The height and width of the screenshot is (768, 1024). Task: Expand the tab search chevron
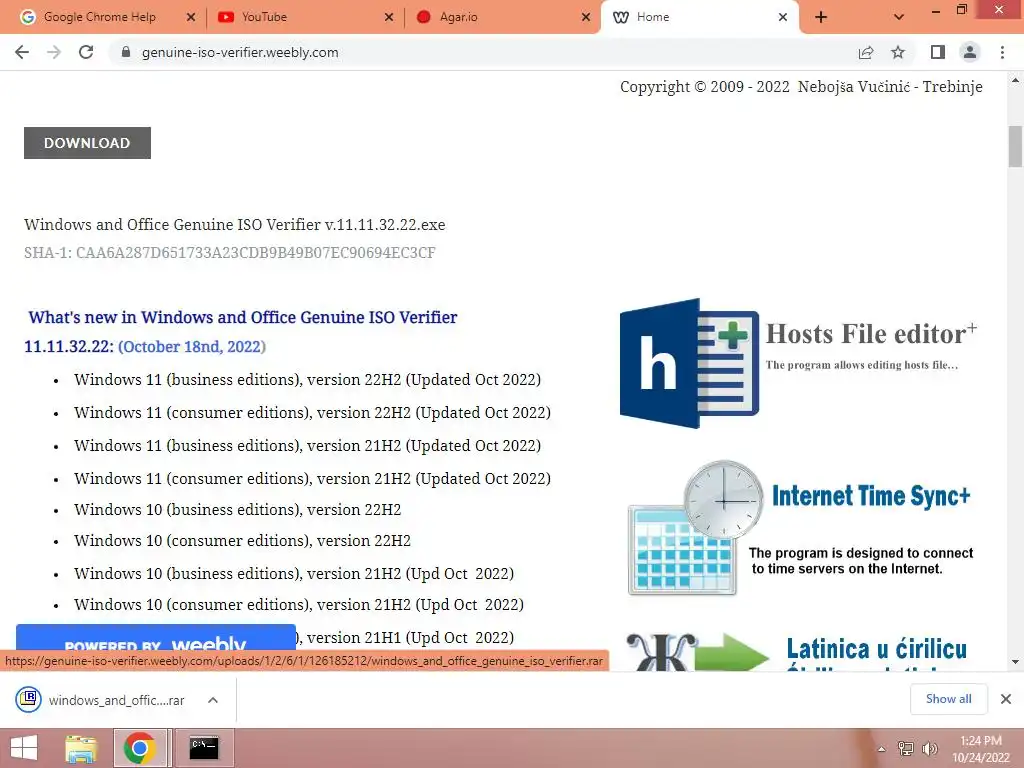[x=899, y=17]
